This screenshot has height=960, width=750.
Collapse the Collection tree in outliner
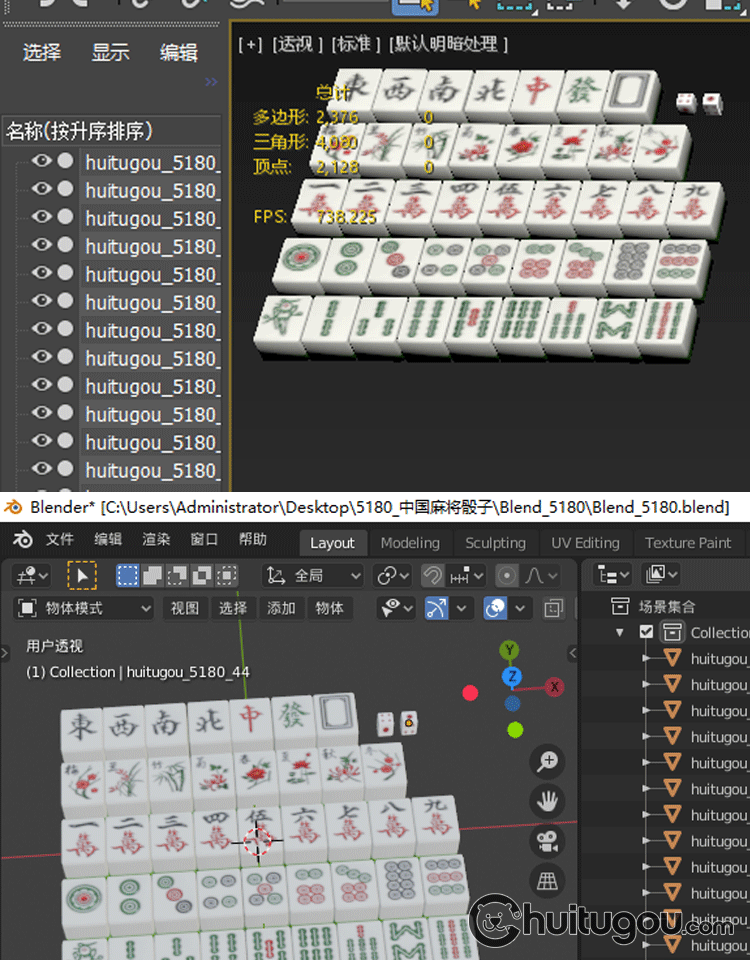click(x=620, y=632)
